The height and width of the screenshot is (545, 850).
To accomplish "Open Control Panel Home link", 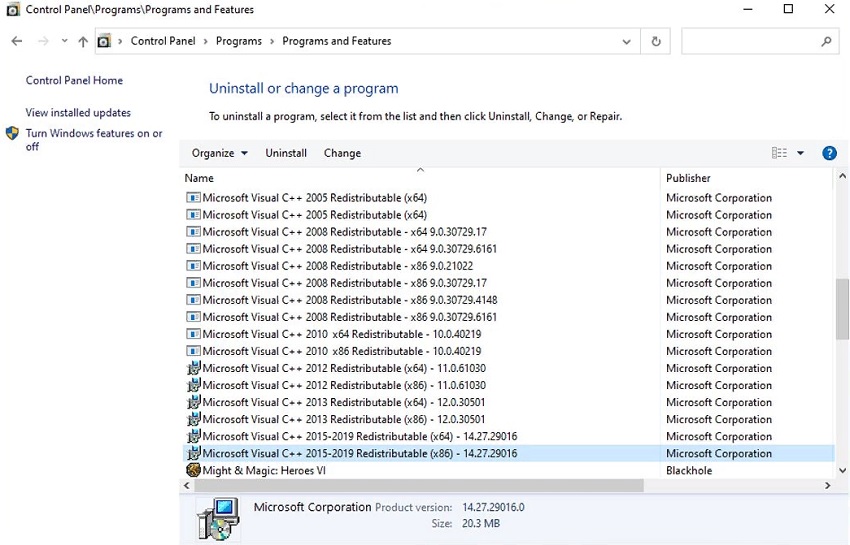I will 74,80.
